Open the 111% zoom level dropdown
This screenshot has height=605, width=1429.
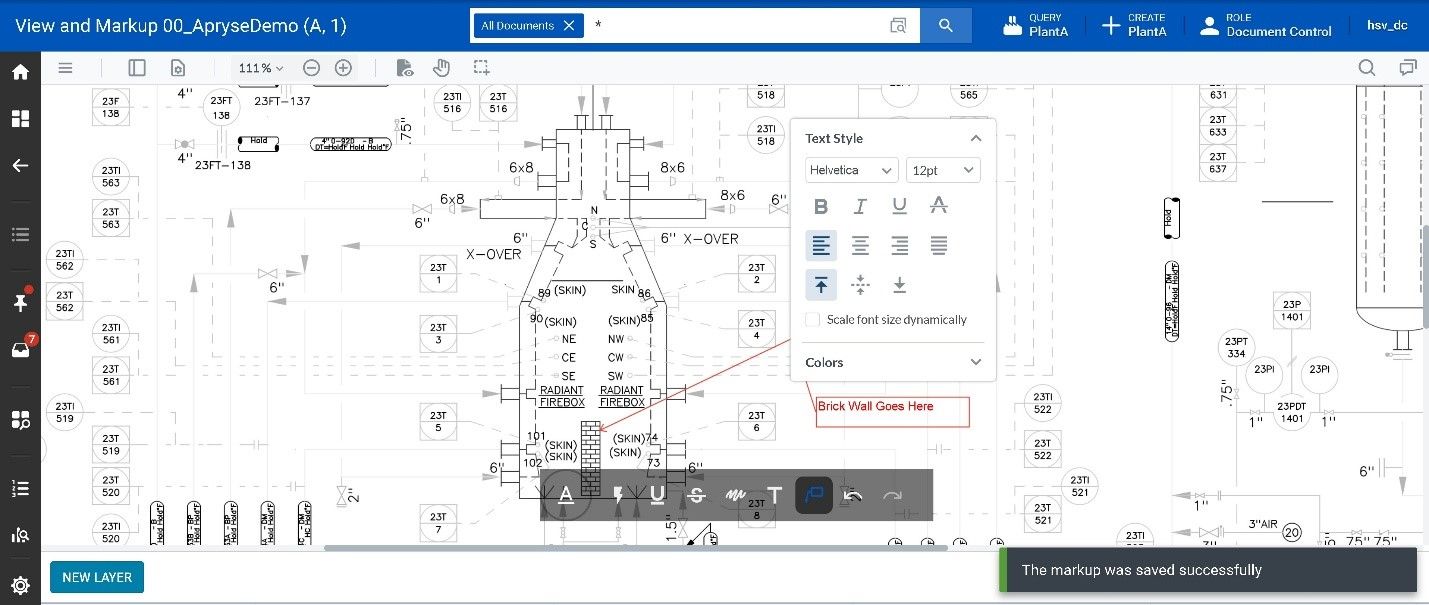(261, 68)
